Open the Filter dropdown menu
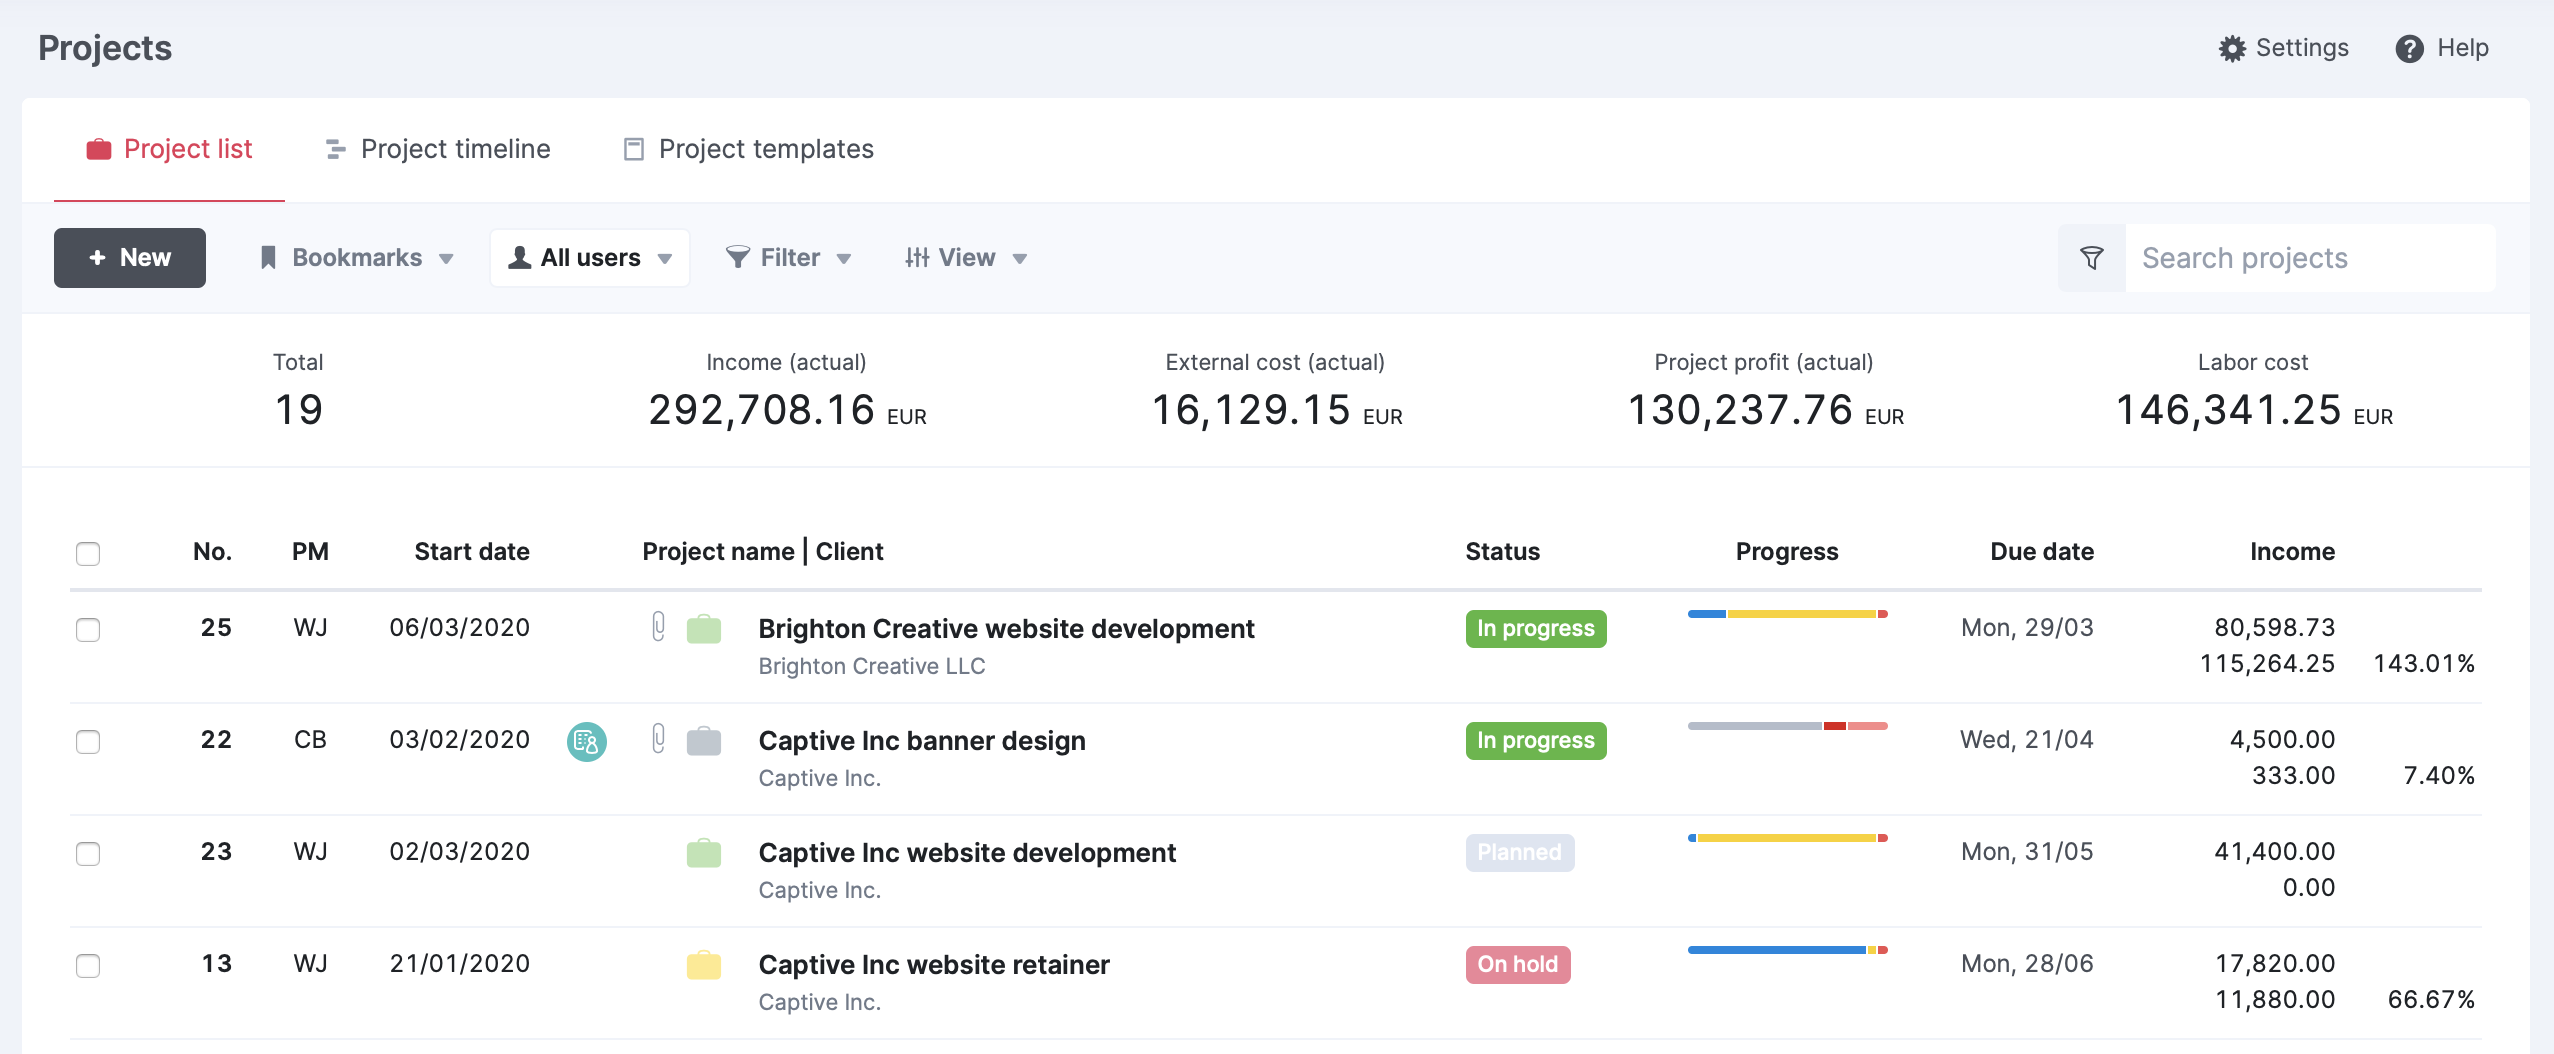The height and width of the screenshot is (1054, 2554). tap(788, 258)
